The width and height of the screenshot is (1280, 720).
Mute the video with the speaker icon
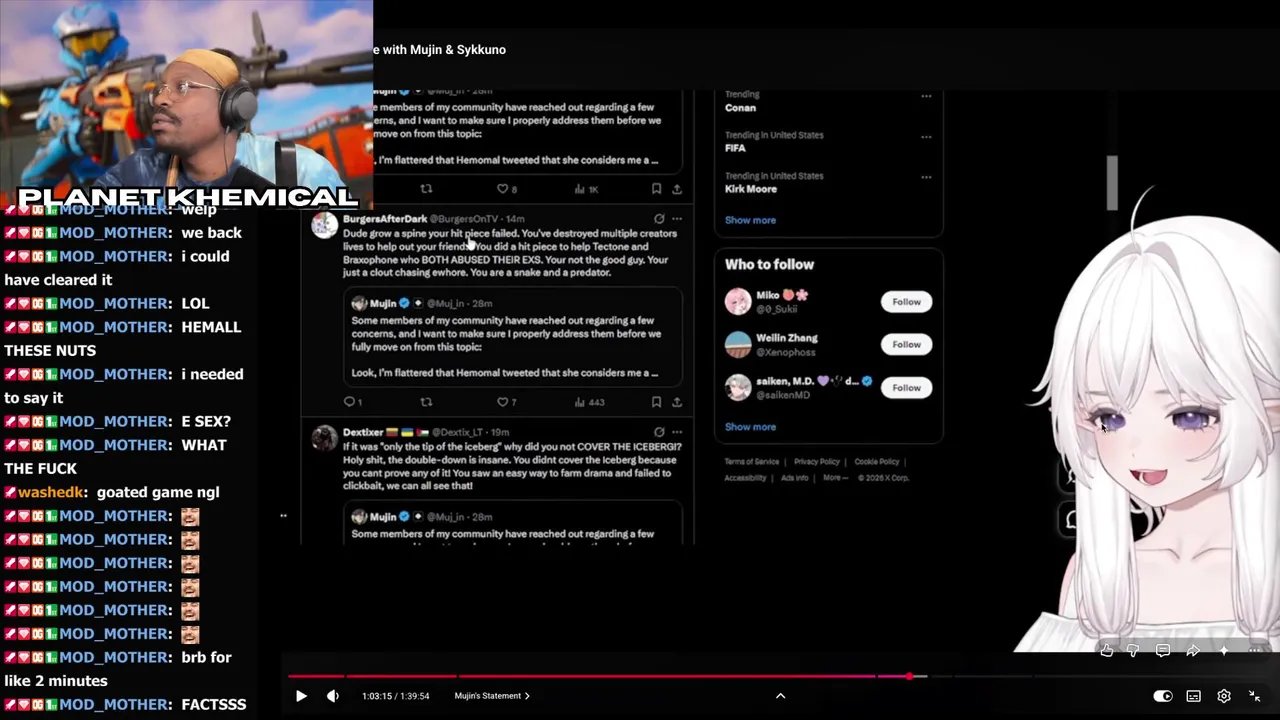[x=333, y=696]
